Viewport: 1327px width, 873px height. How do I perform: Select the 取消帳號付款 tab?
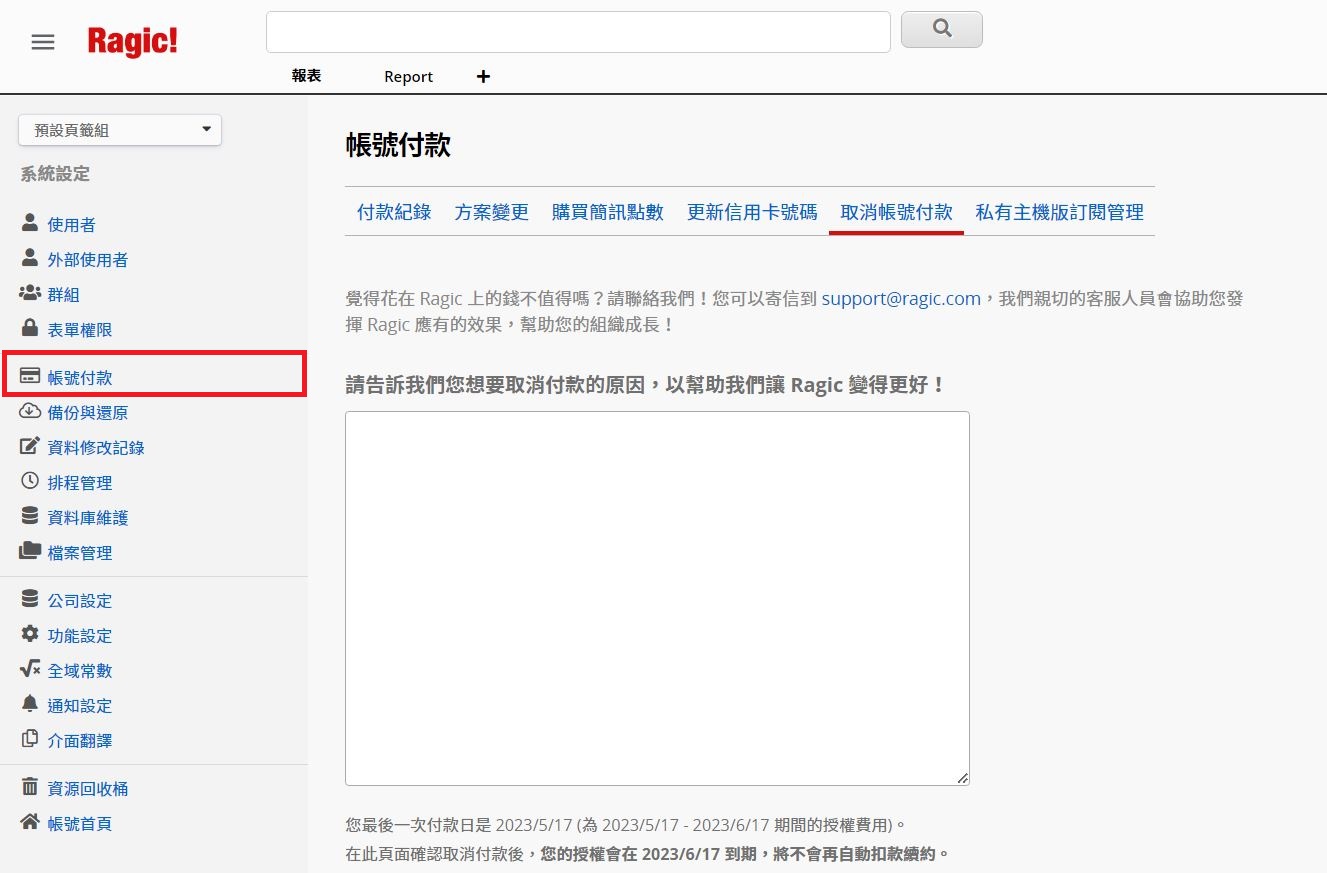coord(897,212)
